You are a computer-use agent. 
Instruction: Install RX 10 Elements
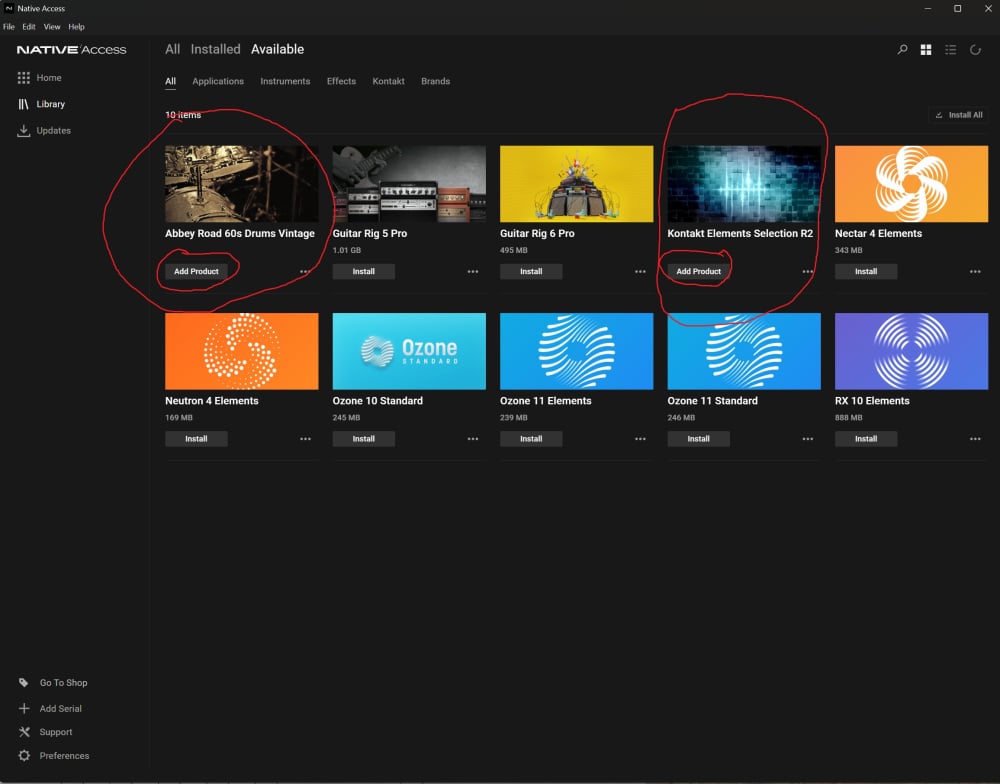[866, 439]
